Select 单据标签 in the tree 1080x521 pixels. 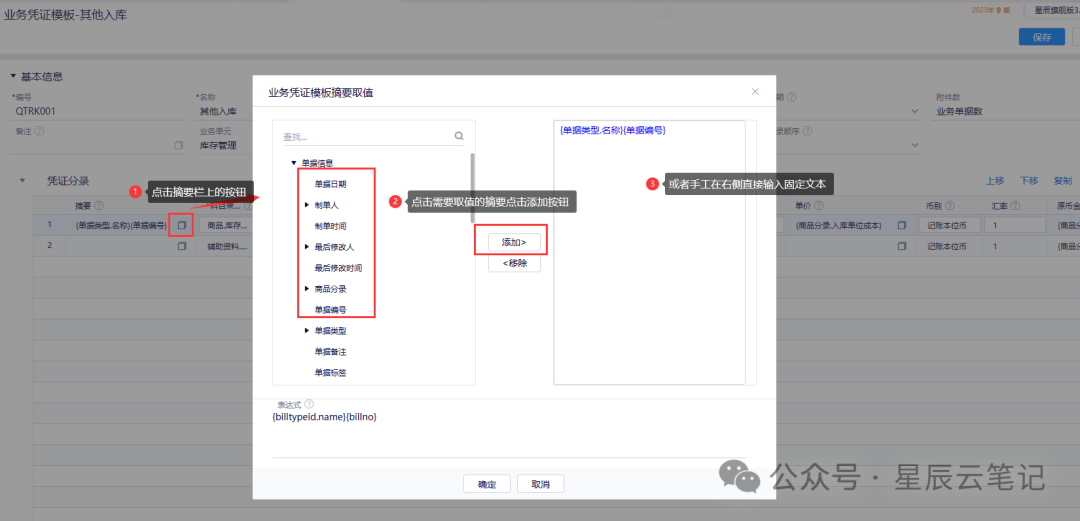330,373
